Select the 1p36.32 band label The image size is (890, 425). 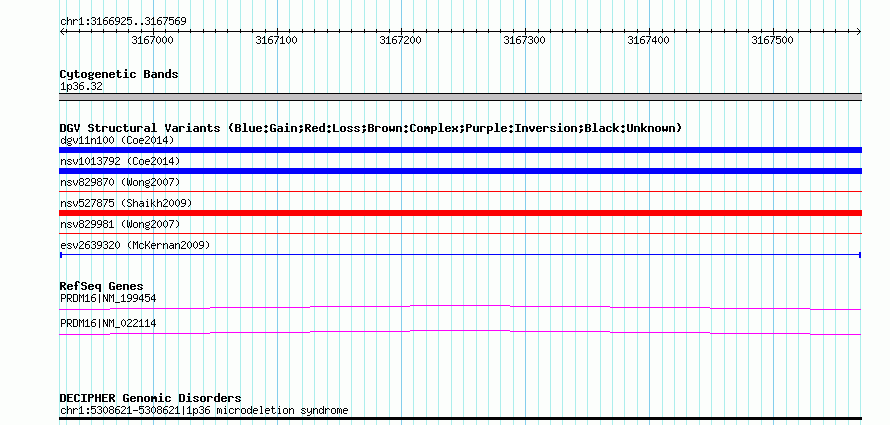tap(81, 87)
